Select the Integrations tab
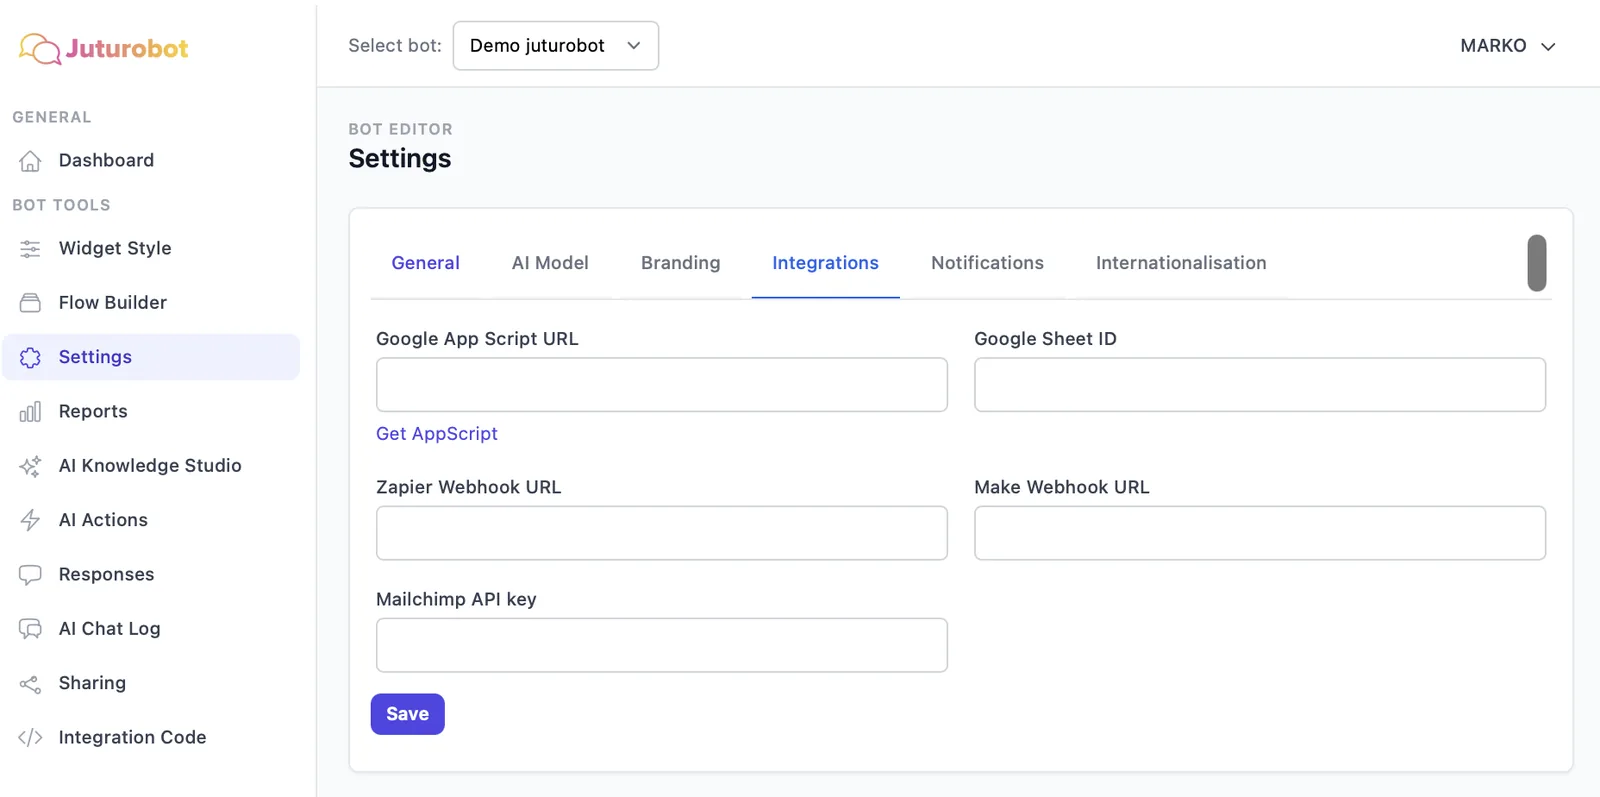The height and width of the screenshot is (797, 1600). click(x=825, y=263)
